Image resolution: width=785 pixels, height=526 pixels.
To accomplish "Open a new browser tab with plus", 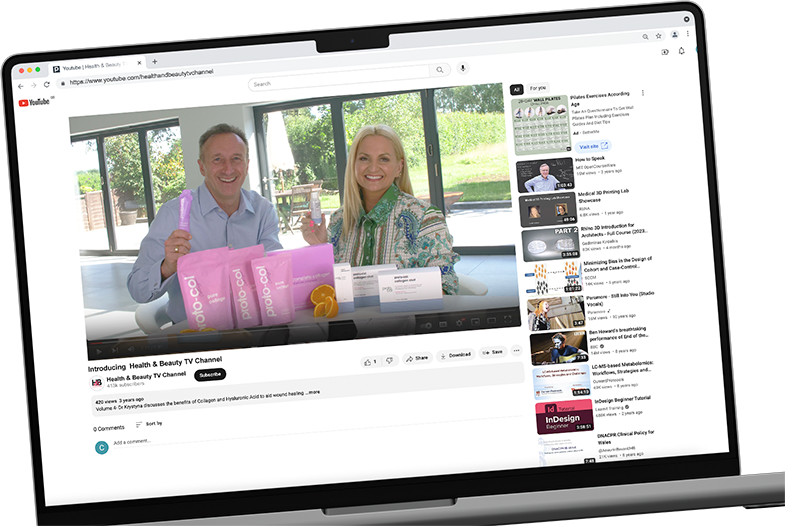I will (x=155, y=62).
